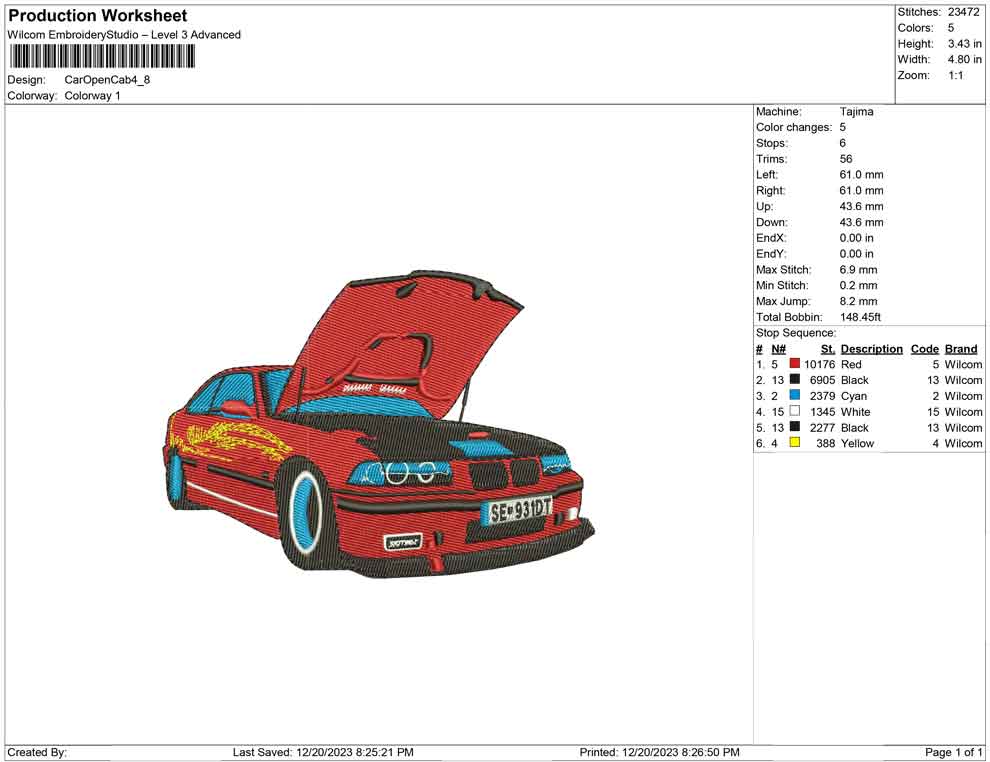Click the stitch count 23472
990x762 pixels.
click(x=963, y=12)
